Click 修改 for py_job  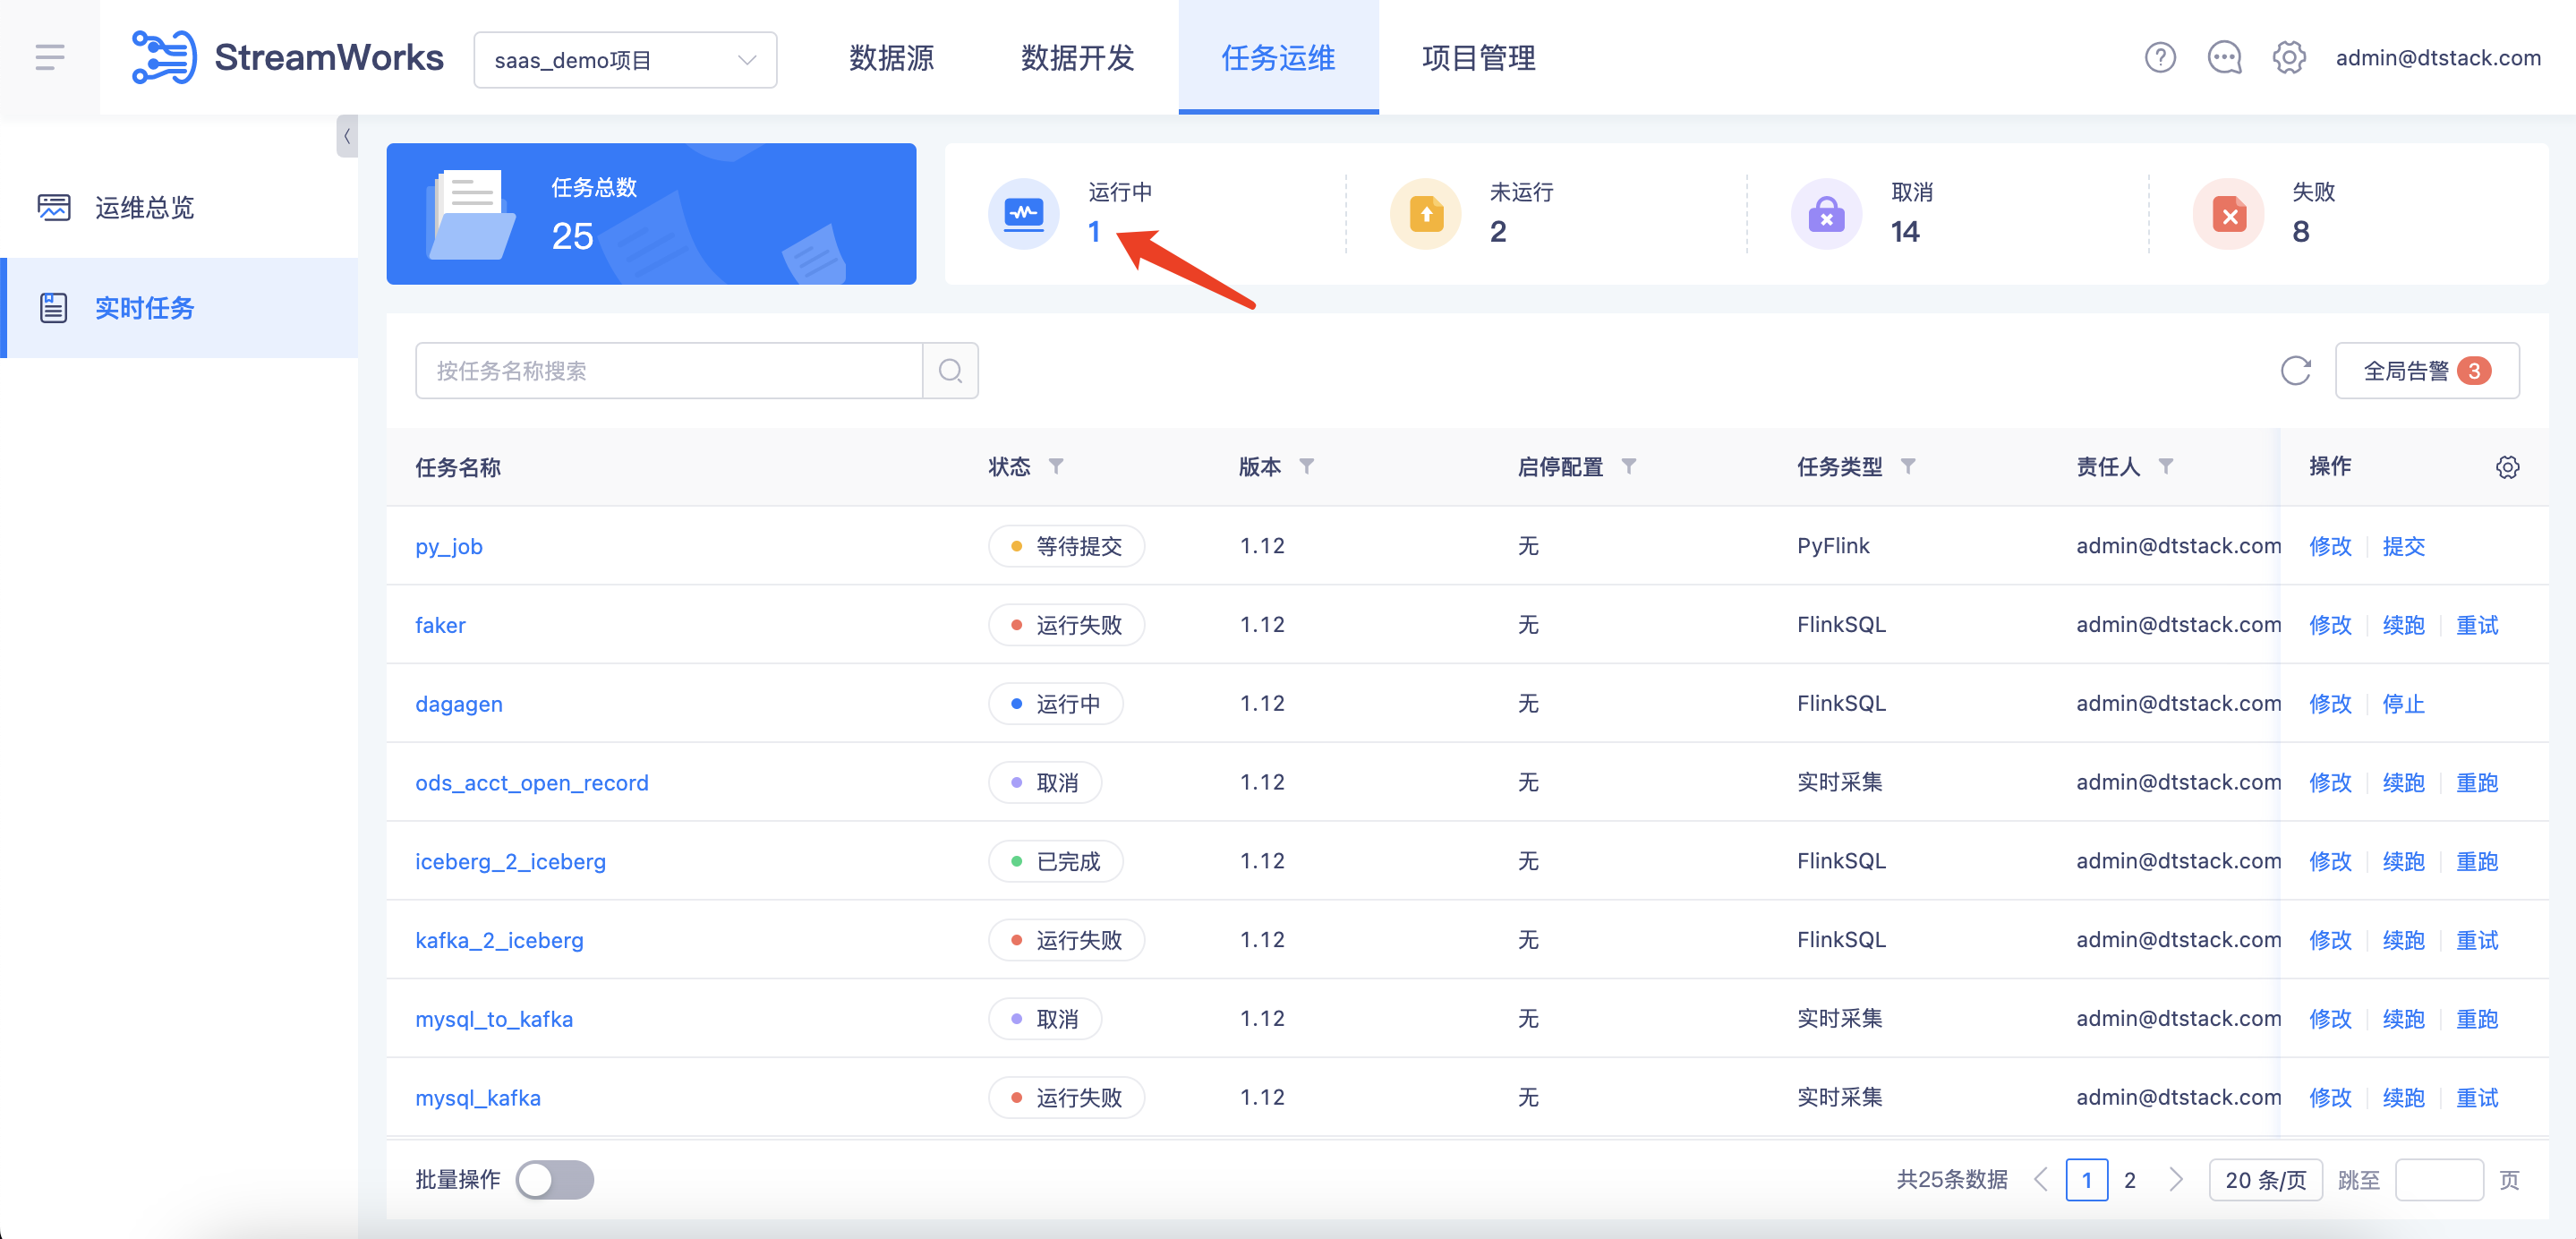2330,546
